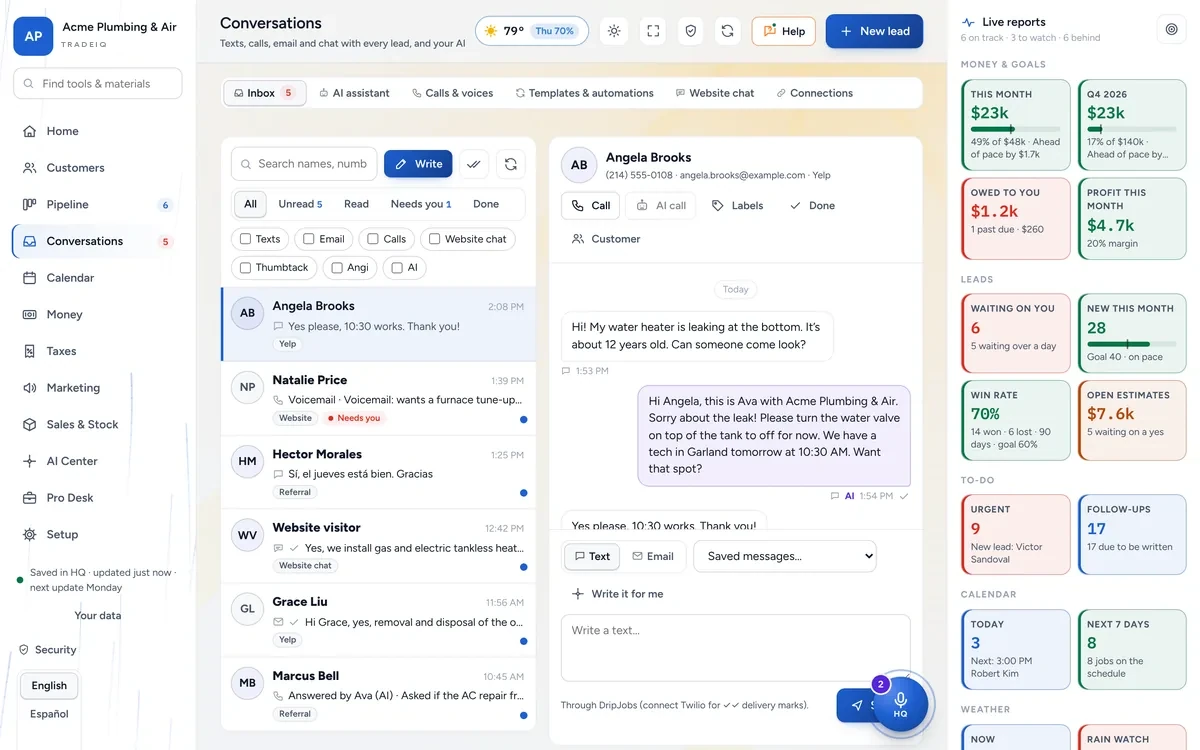Open the Labels menu for conversation
The width and height of the screenshot is (1200, 750).
pyautogui.click(x=737, y=206)
